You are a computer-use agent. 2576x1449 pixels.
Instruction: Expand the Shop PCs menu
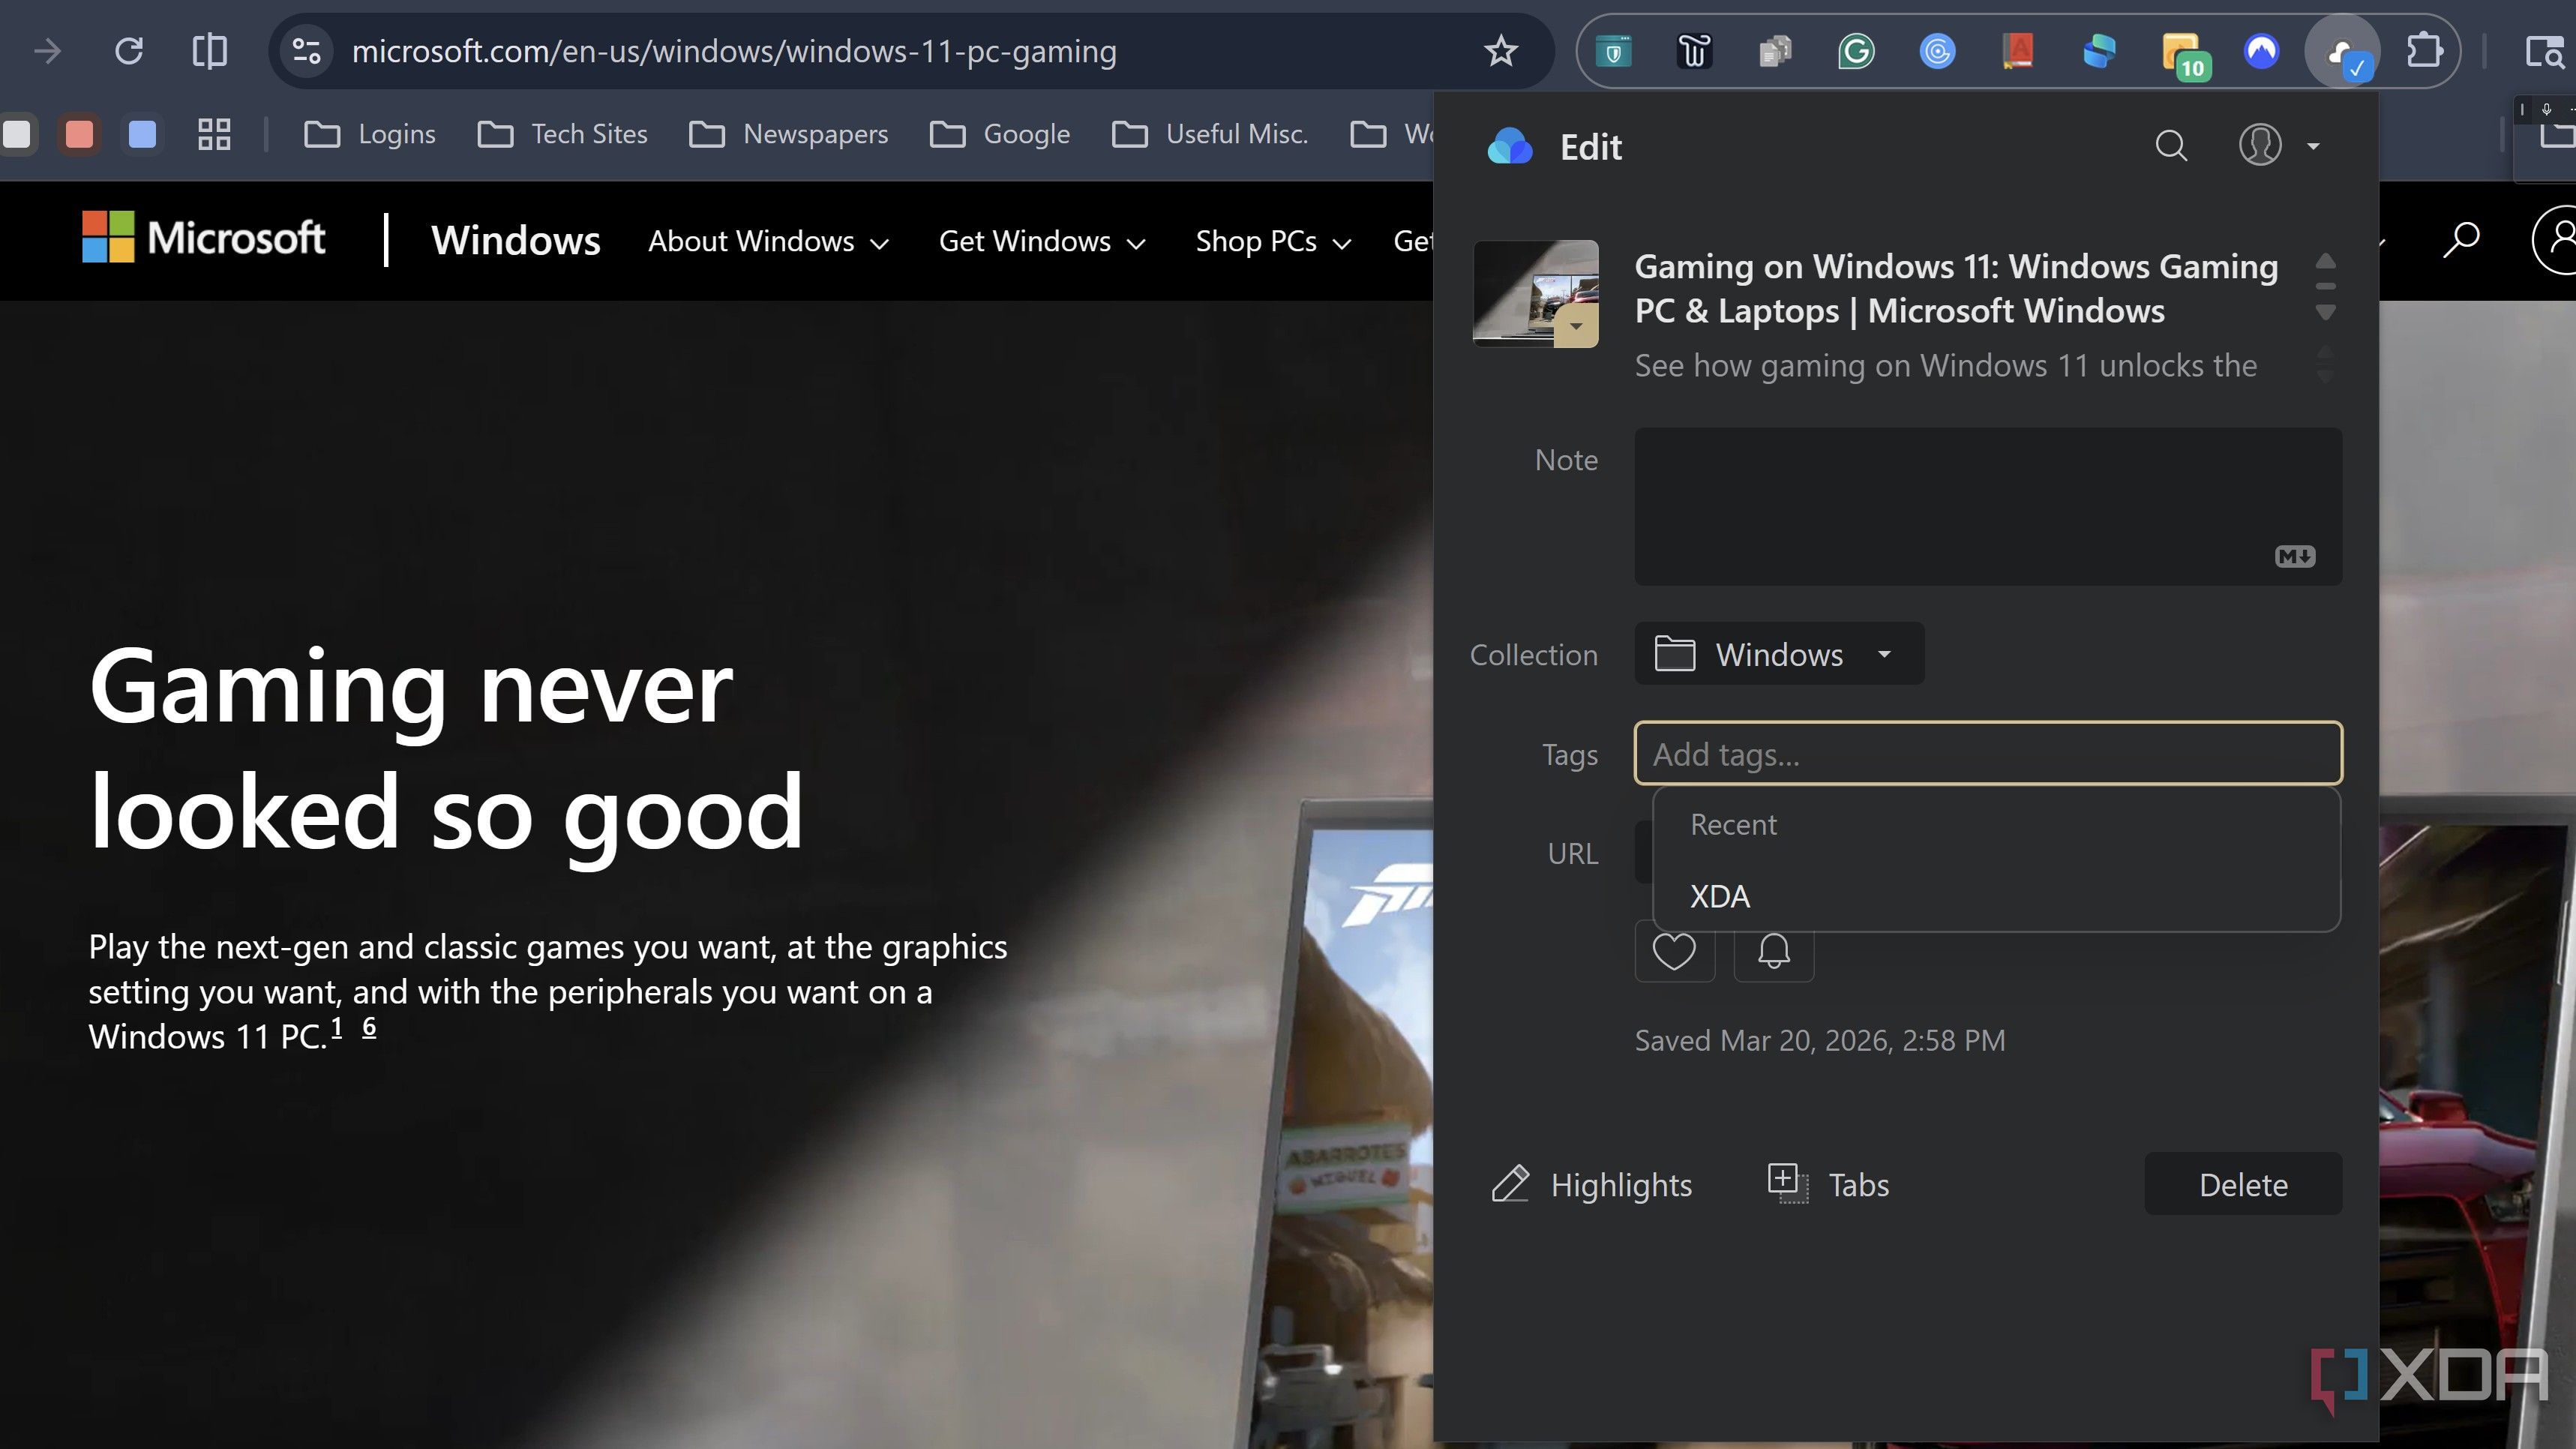(x=1273, y=241)
